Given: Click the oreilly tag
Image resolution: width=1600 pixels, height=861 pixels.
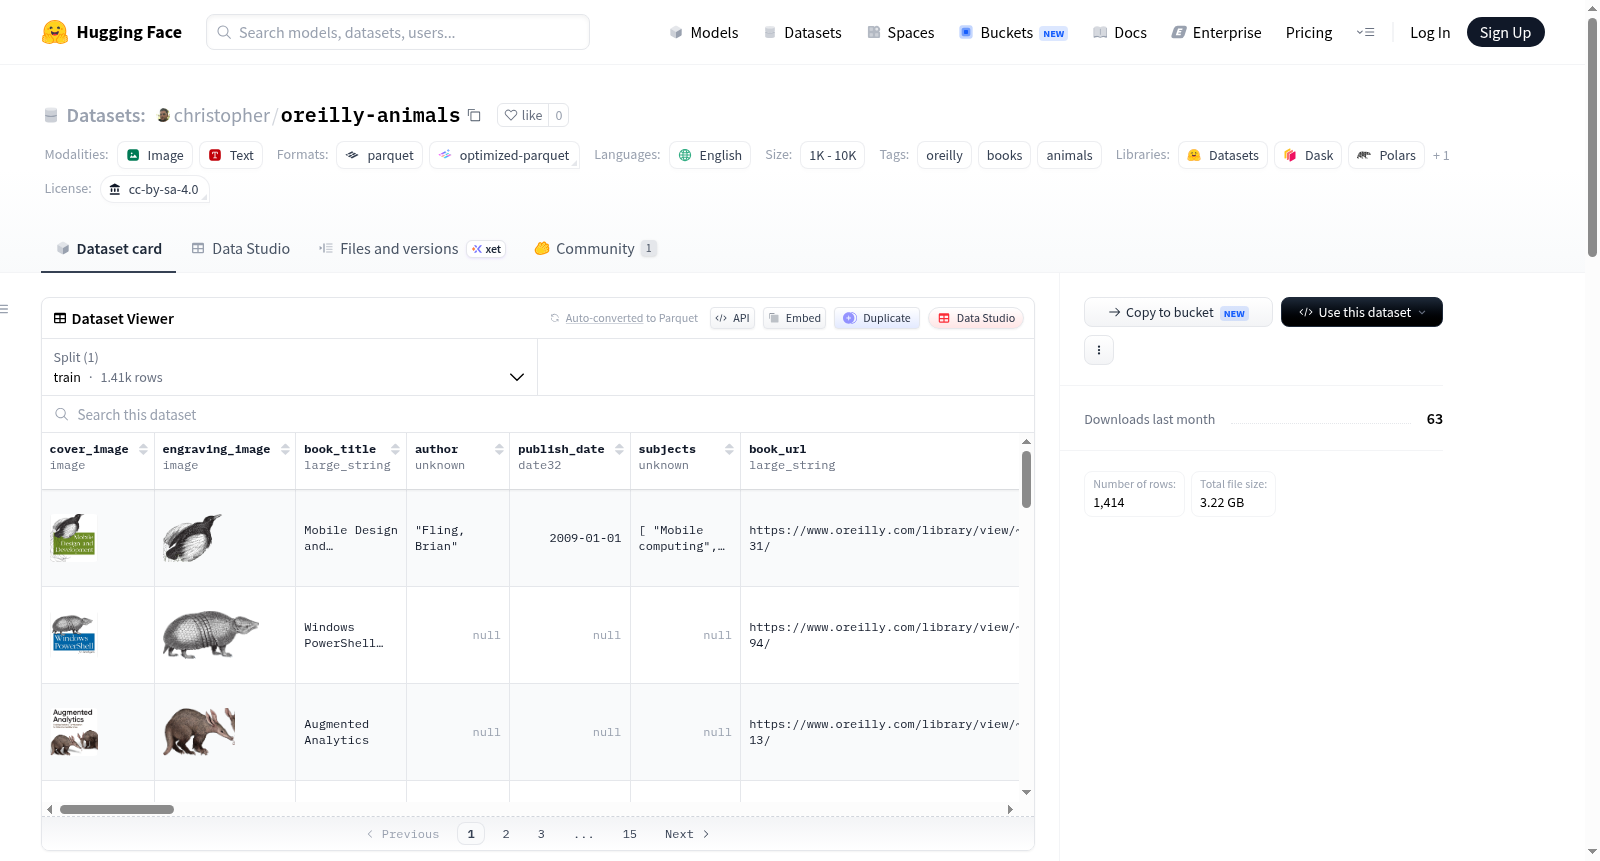Looking at the screenshot, I should pos(944,155).
